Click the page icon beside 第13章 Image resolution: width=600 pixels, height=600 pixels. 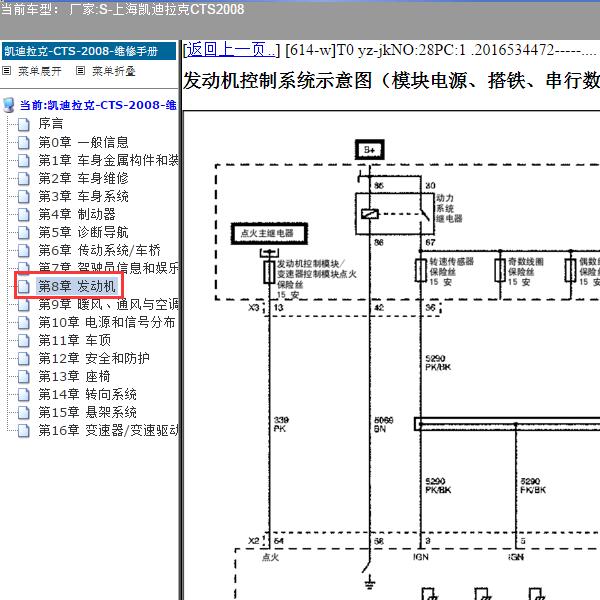pos(24,376)
